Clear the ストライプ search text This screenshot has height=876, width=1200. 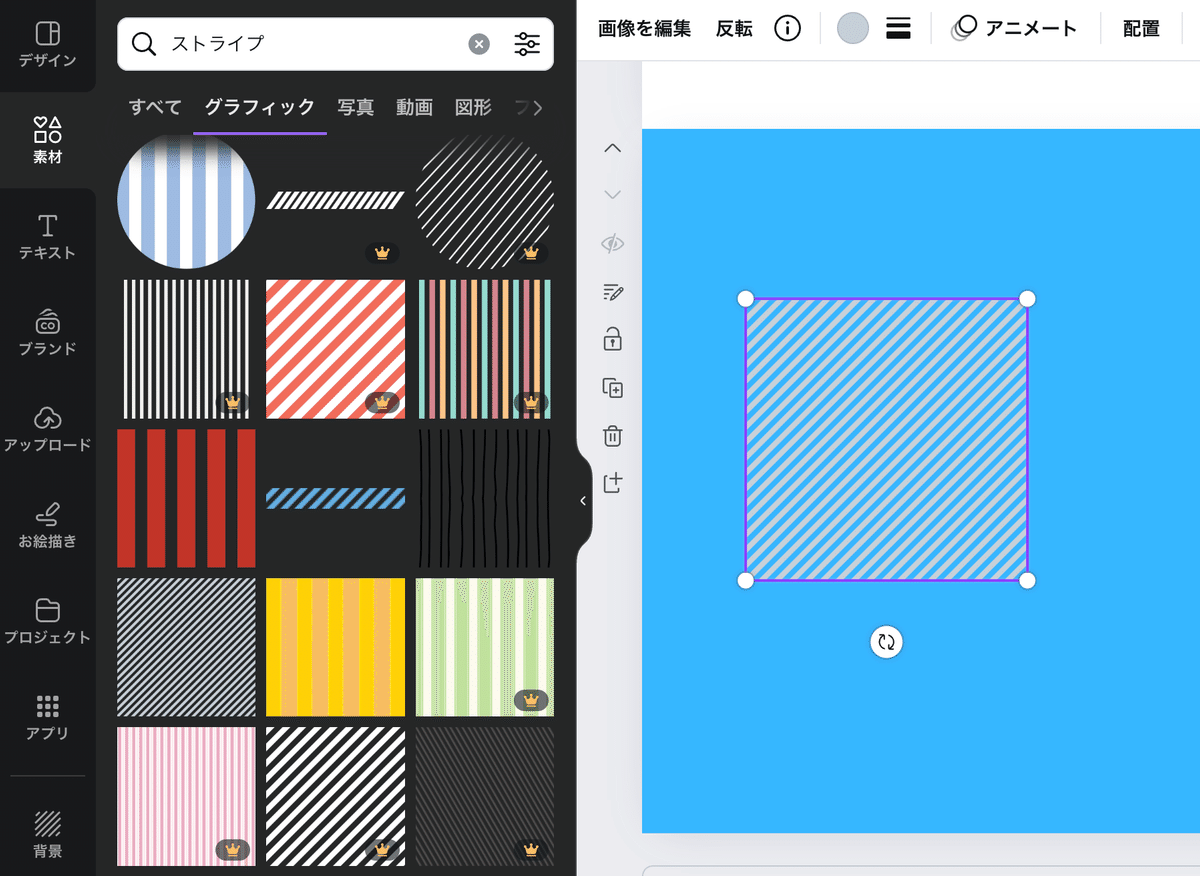pos(480,44)
